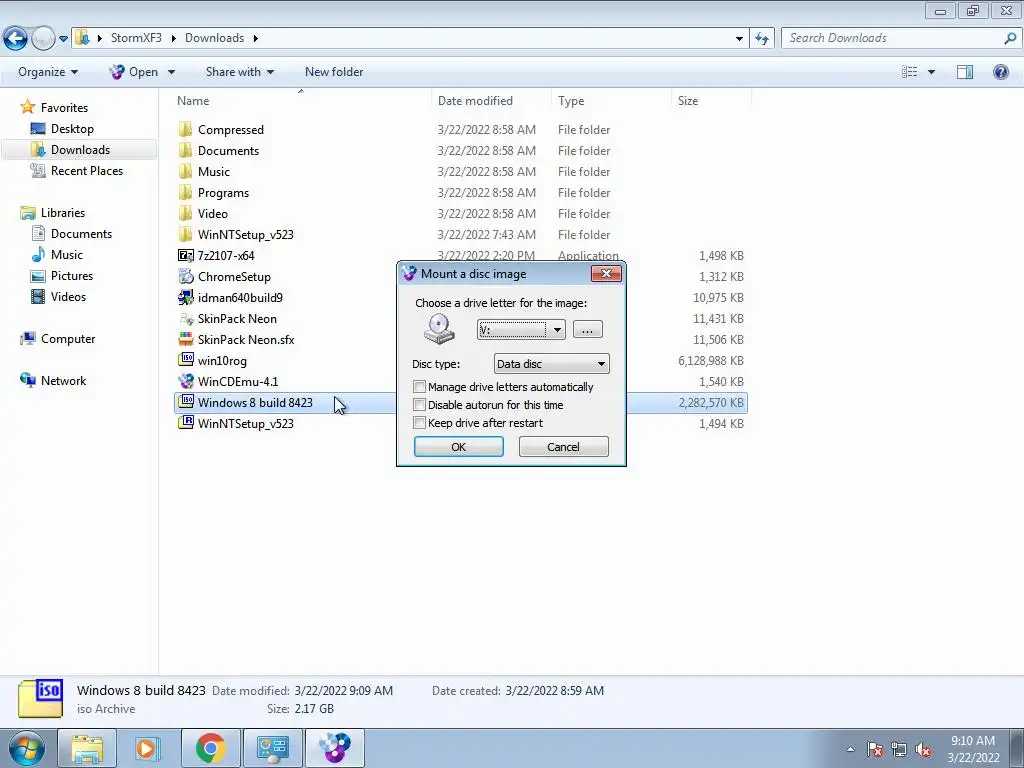Open Pictures library in sidebar

pos(72,276)
